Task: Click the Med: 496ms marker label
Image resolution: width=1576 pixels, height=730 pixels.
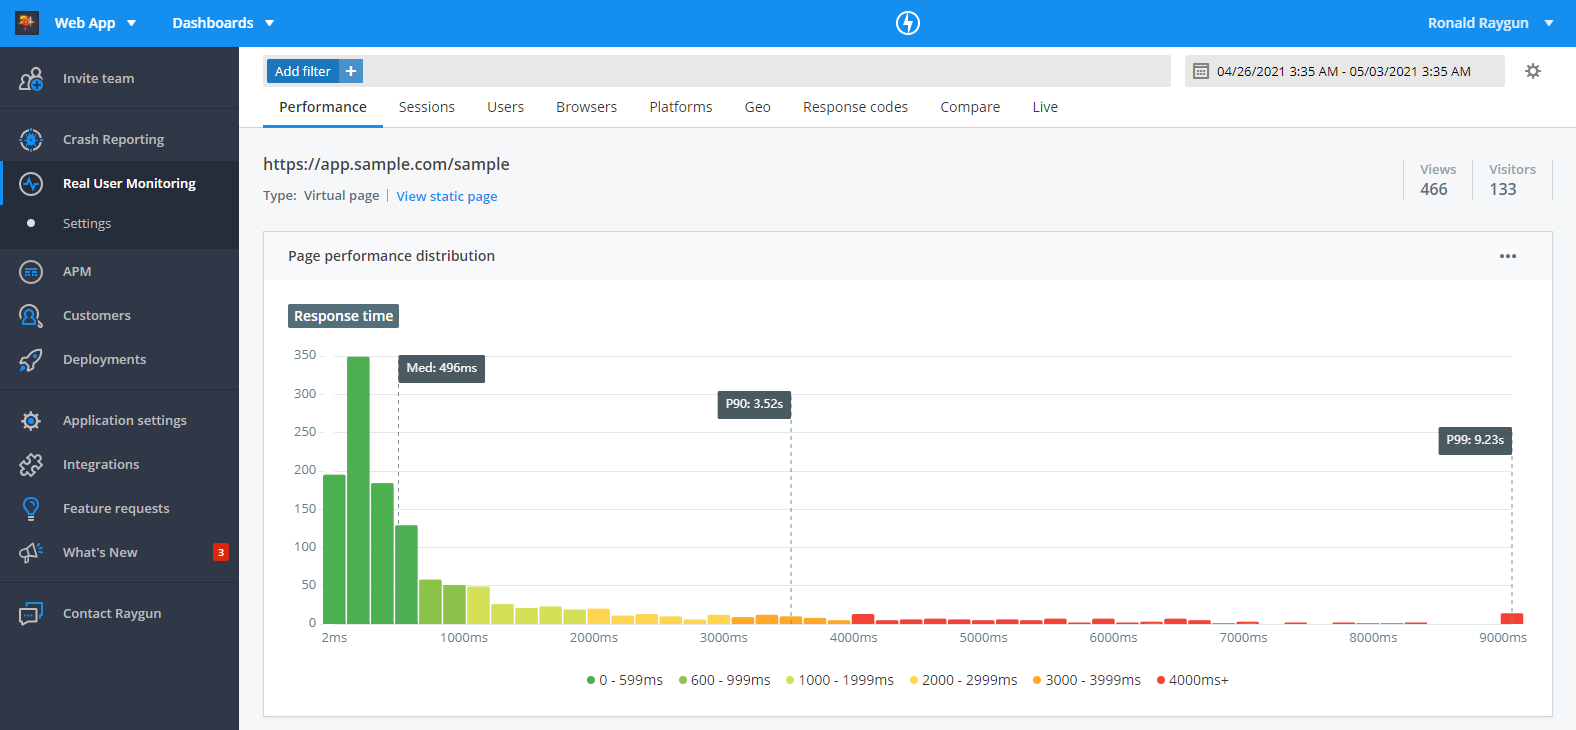Action: tap(441, 368)
